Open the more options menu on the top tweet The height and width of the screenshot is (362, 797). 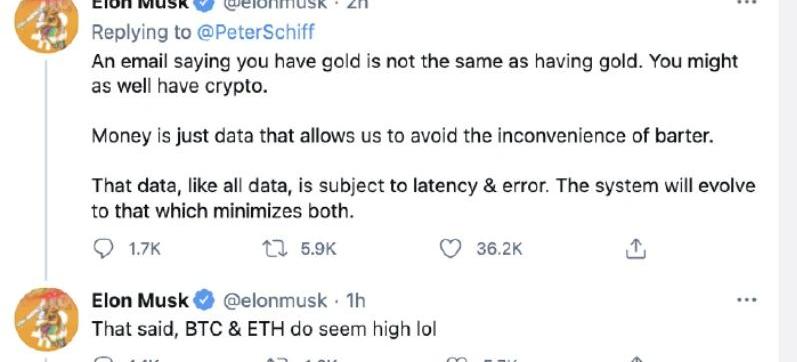pyautogui.click(x=747, y=3)
